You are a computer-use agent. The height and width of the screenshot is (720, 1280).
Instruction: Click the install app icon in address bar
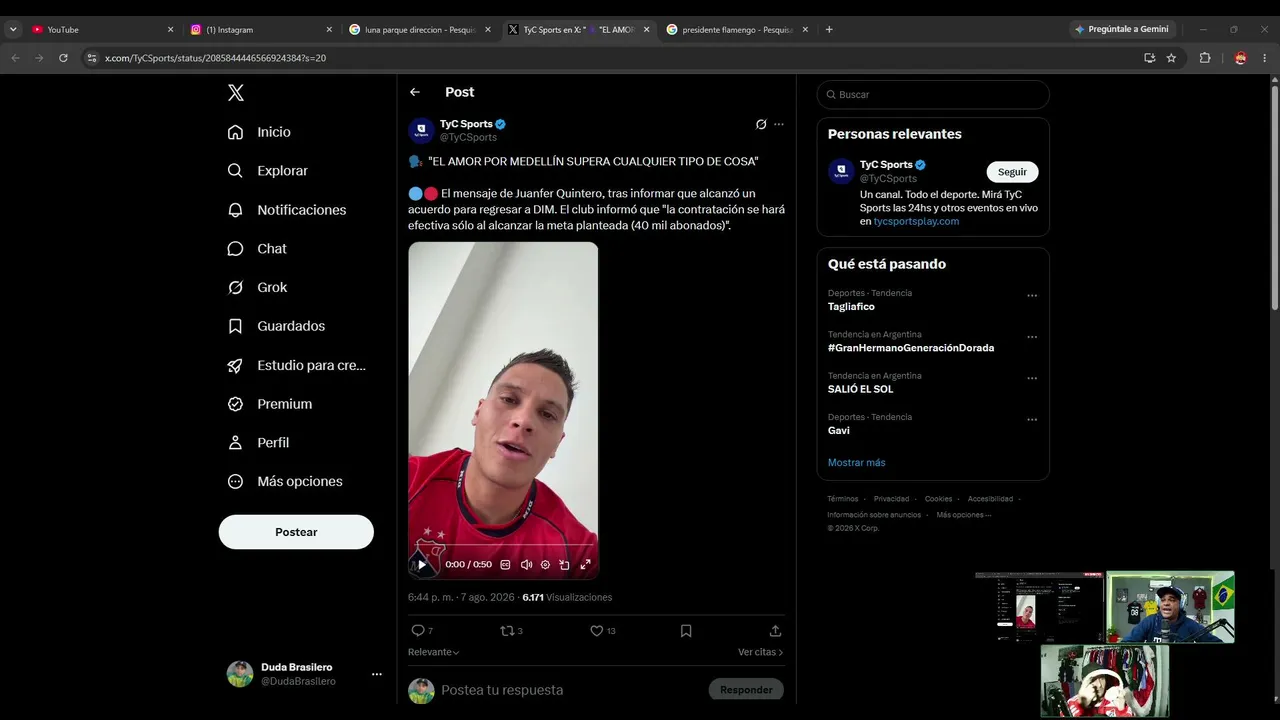(x=1150, y=58)
